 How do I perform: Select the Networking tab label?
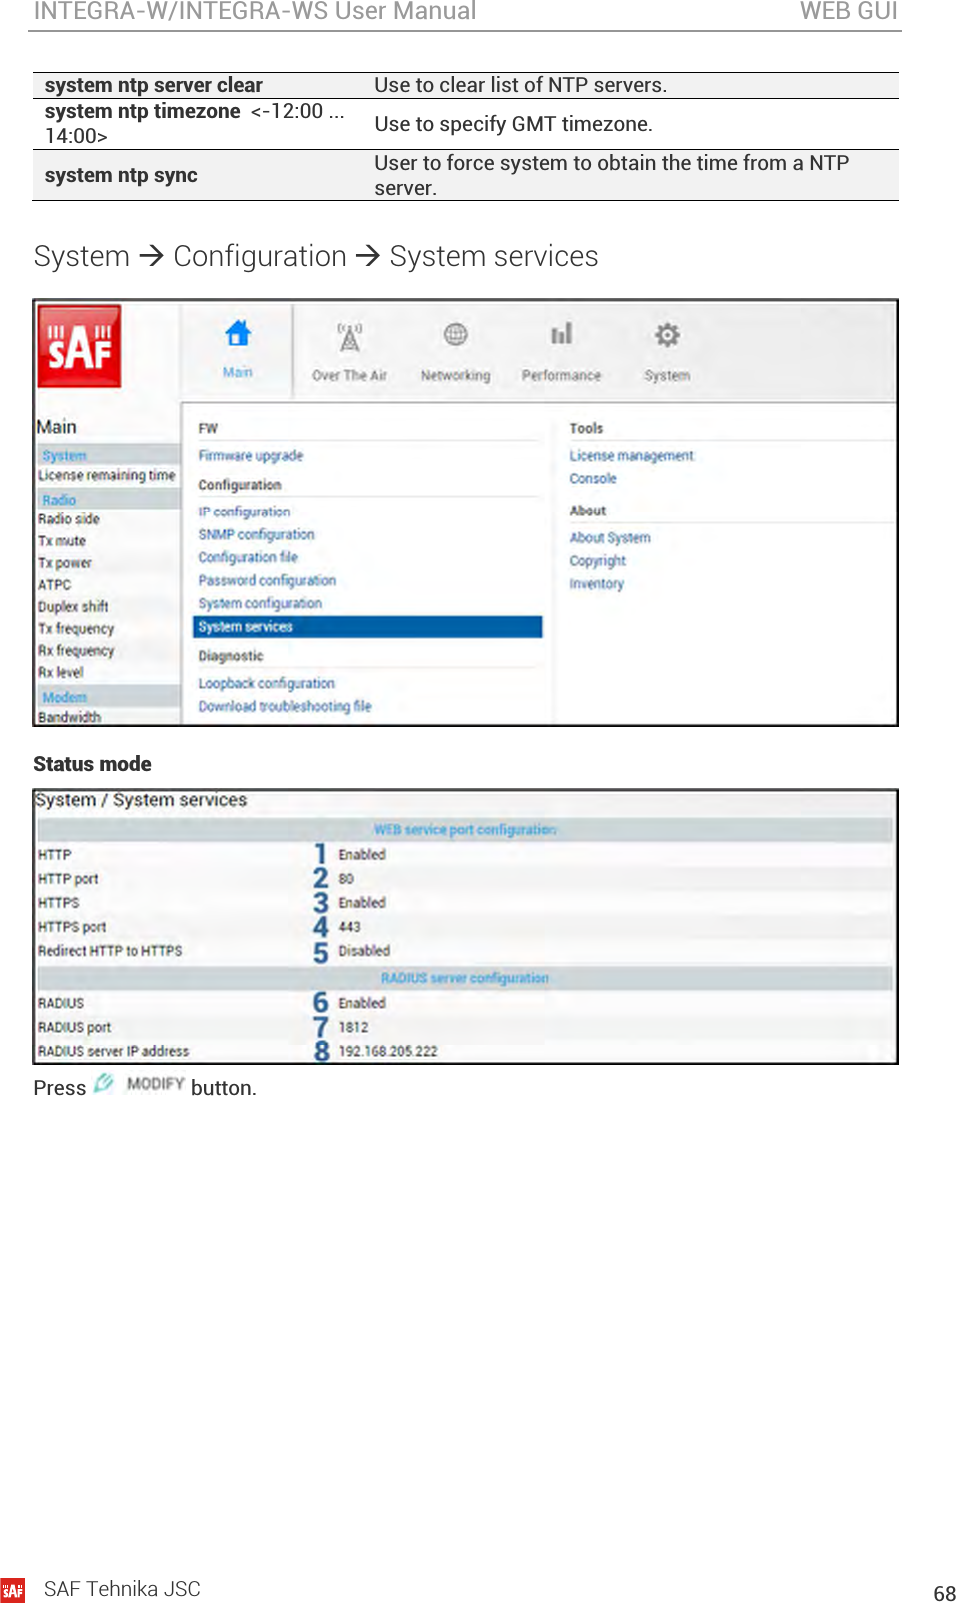[x=455, y=376]
